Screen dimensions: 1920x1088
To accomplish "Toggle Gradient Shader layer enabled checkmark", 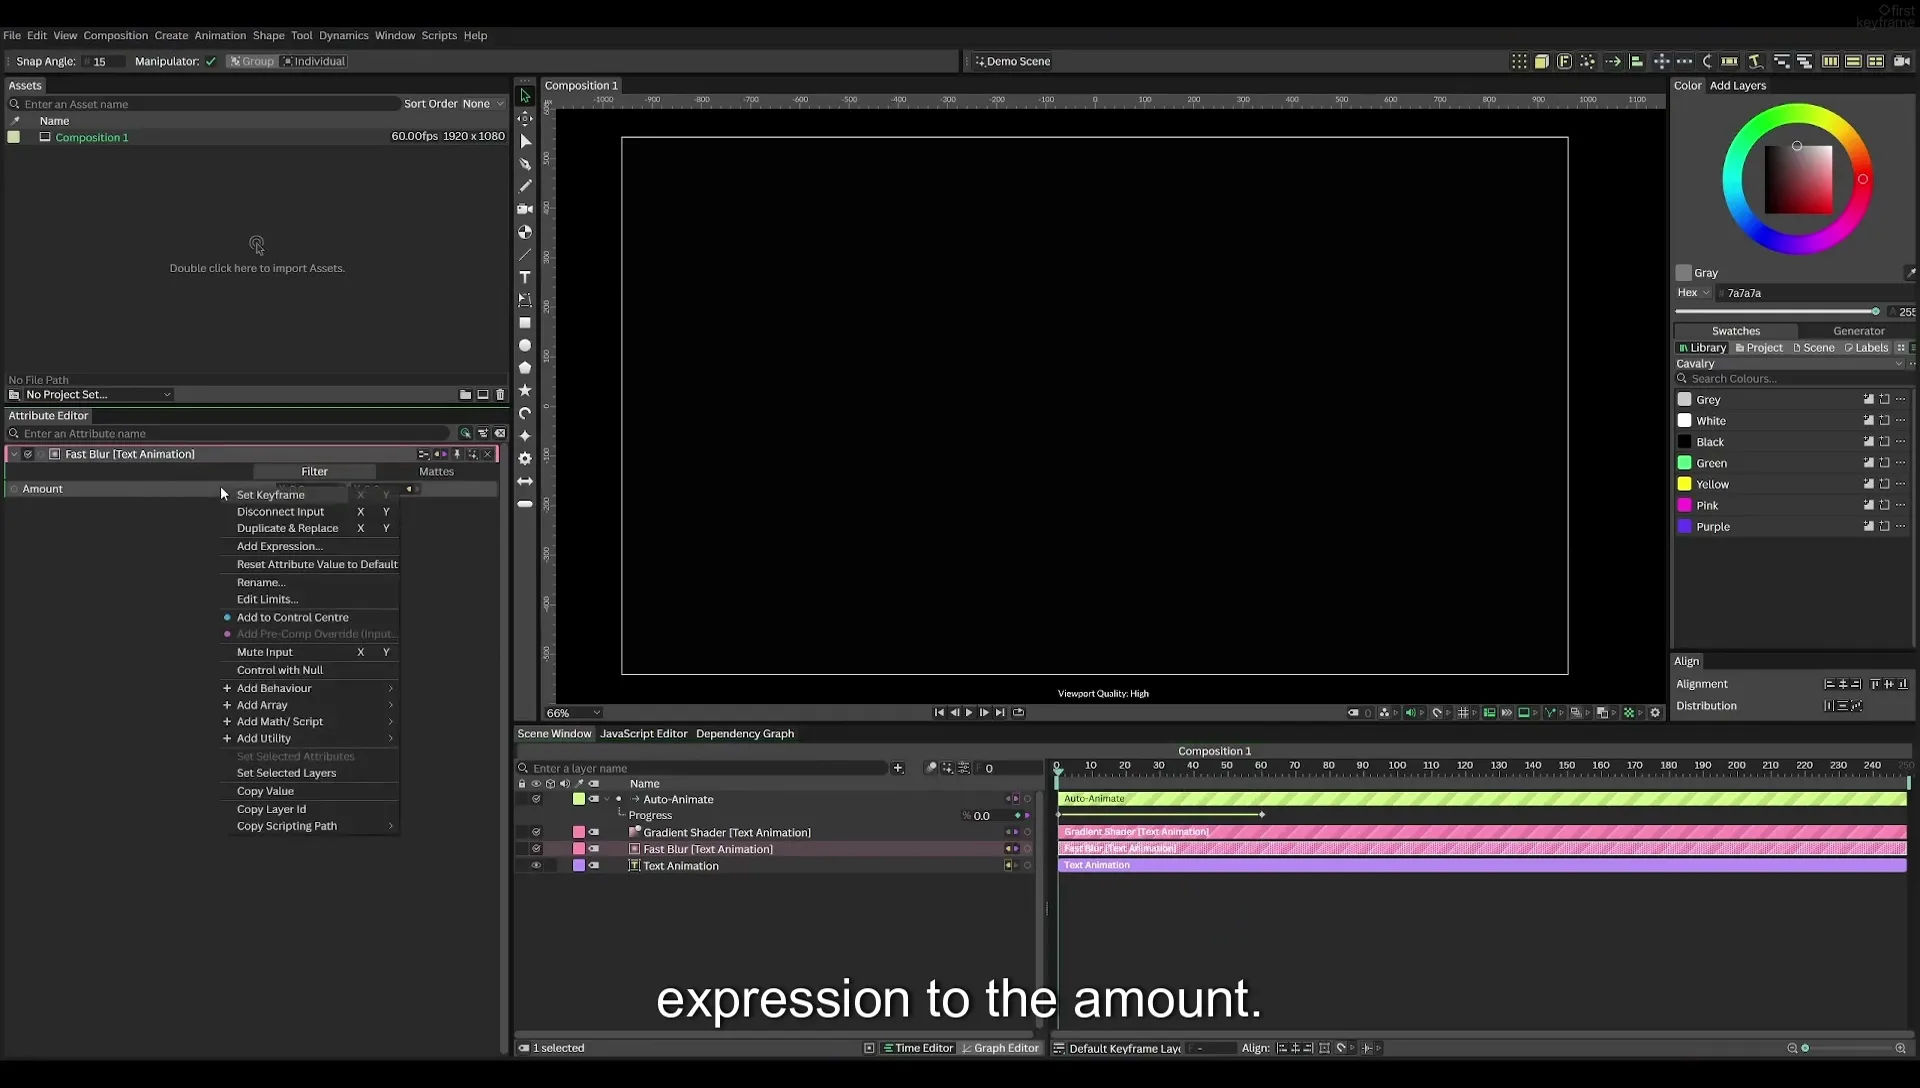I will pos(536,832).
